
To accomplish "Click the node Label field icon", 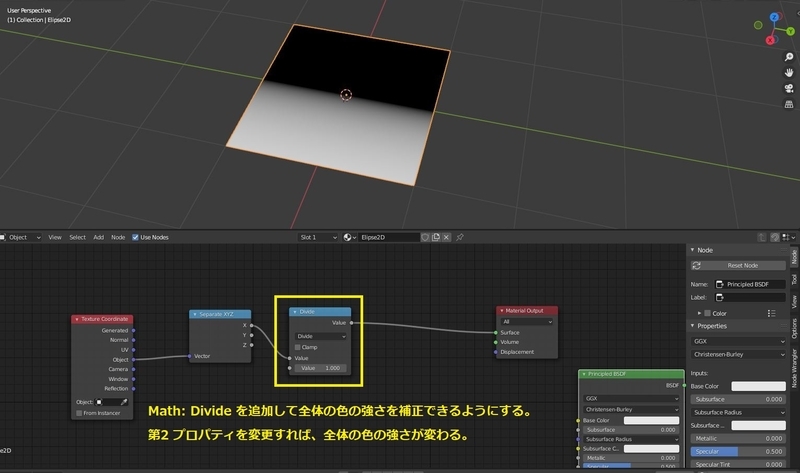I will [719, 297].
